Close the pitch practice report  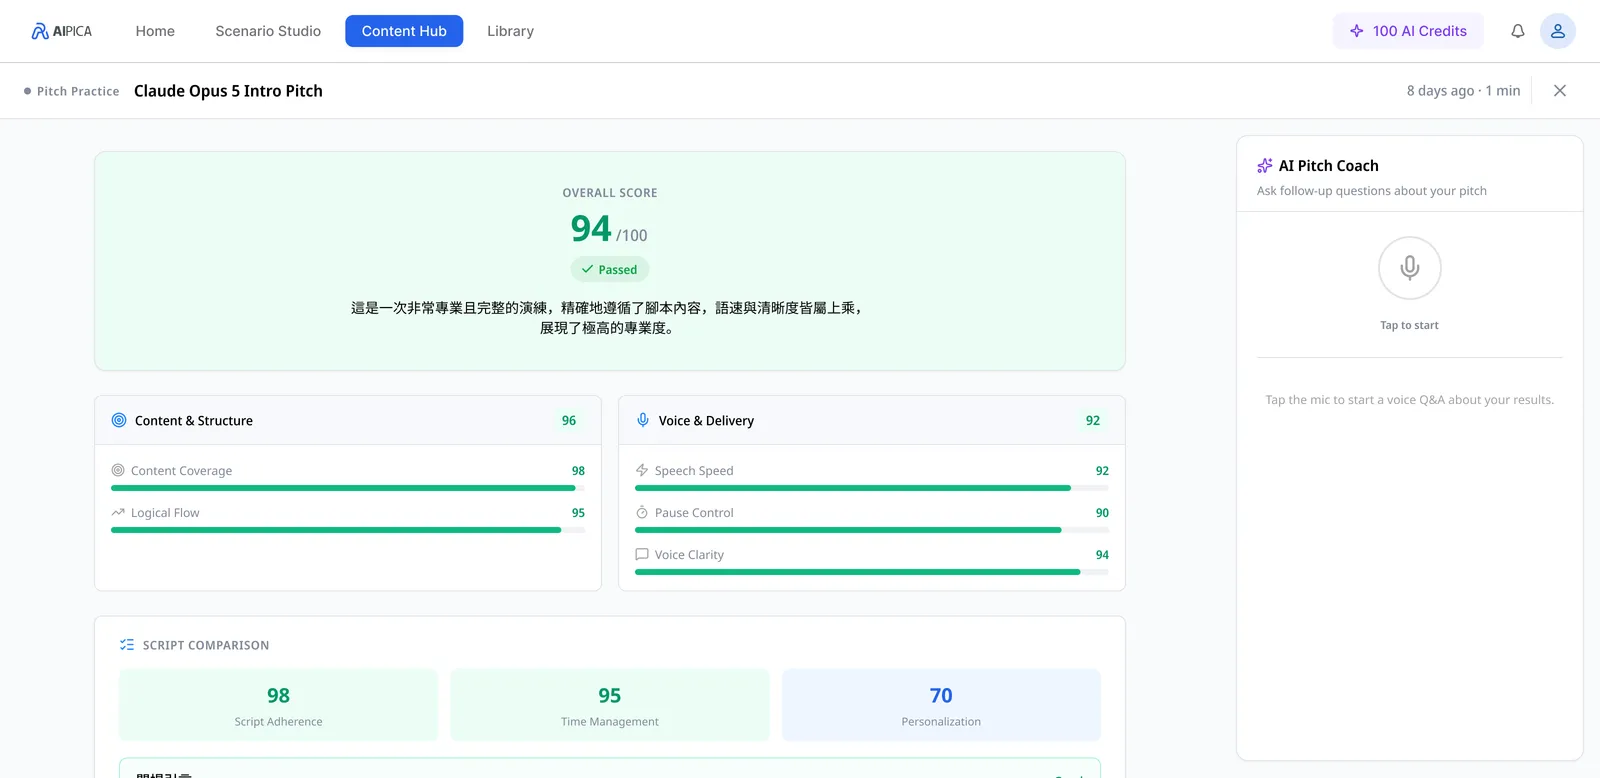(1559, 91)
